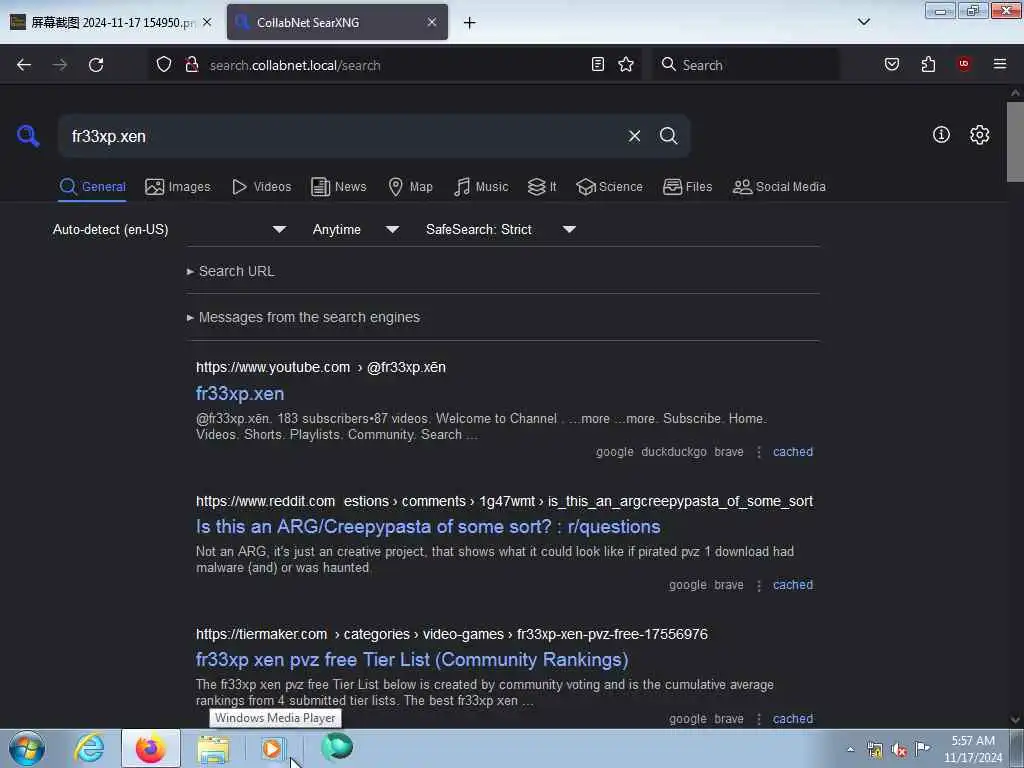
Task: Click the taskbar clock 5:57 AM
Action: (x=972, y=749)
